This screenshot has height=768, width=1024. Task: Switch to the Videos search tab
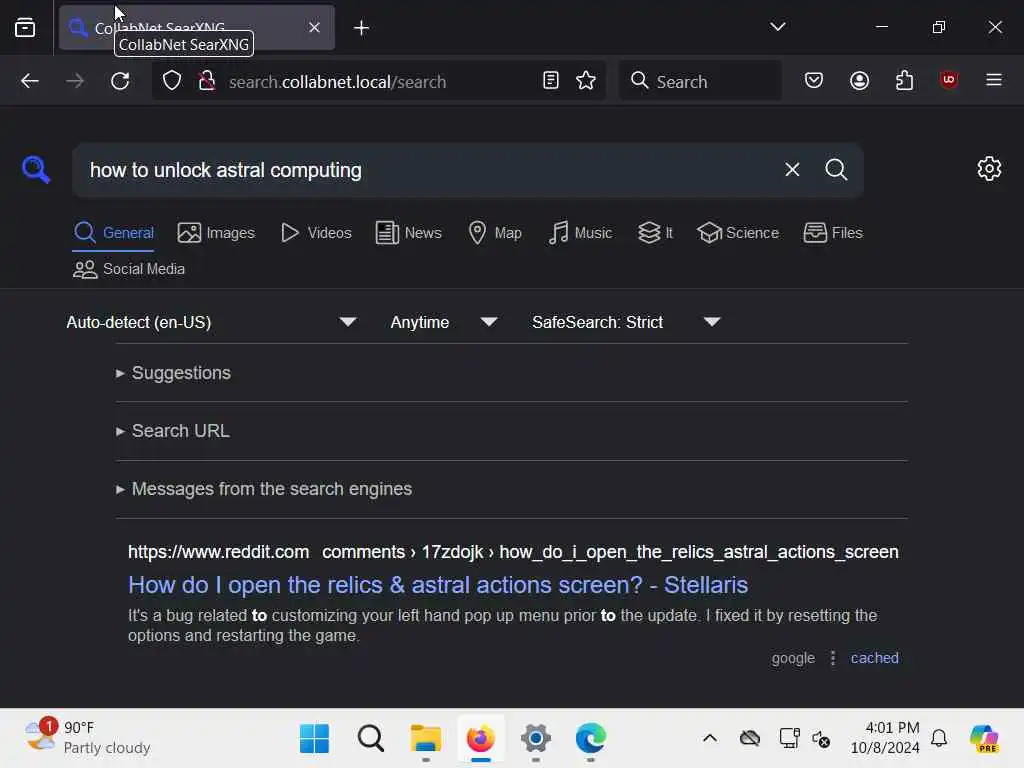pyautogui.click(x=316, y=232)
